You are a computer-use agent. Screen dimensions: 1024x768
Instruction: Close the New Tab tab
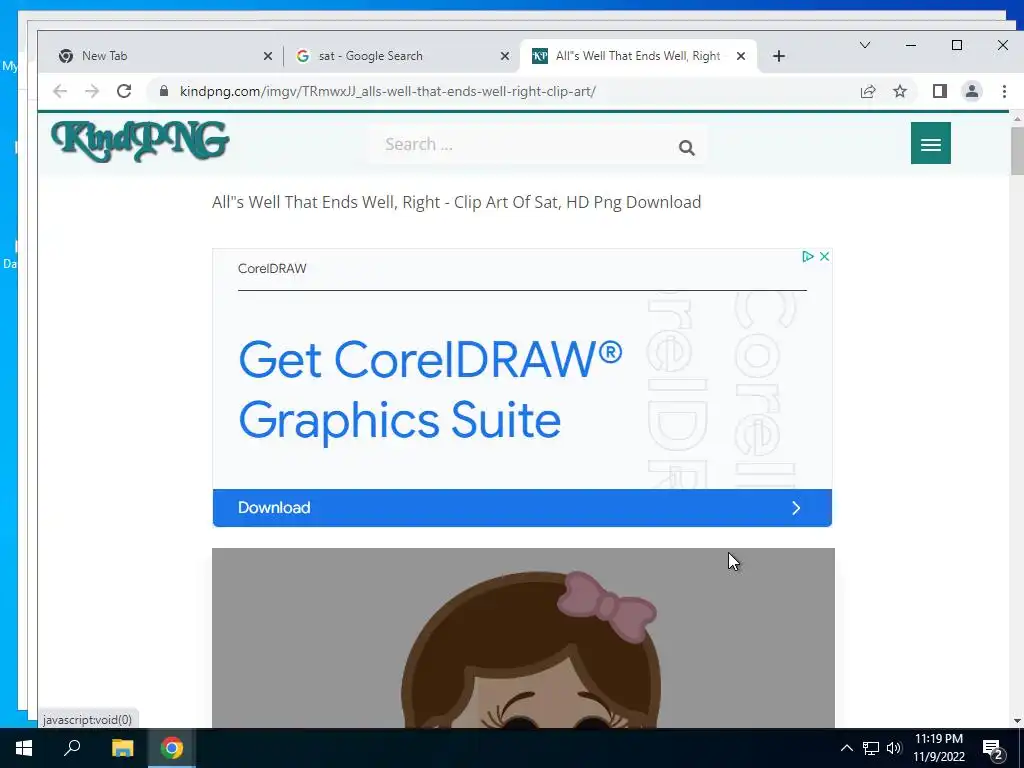[x=268, y=56]
